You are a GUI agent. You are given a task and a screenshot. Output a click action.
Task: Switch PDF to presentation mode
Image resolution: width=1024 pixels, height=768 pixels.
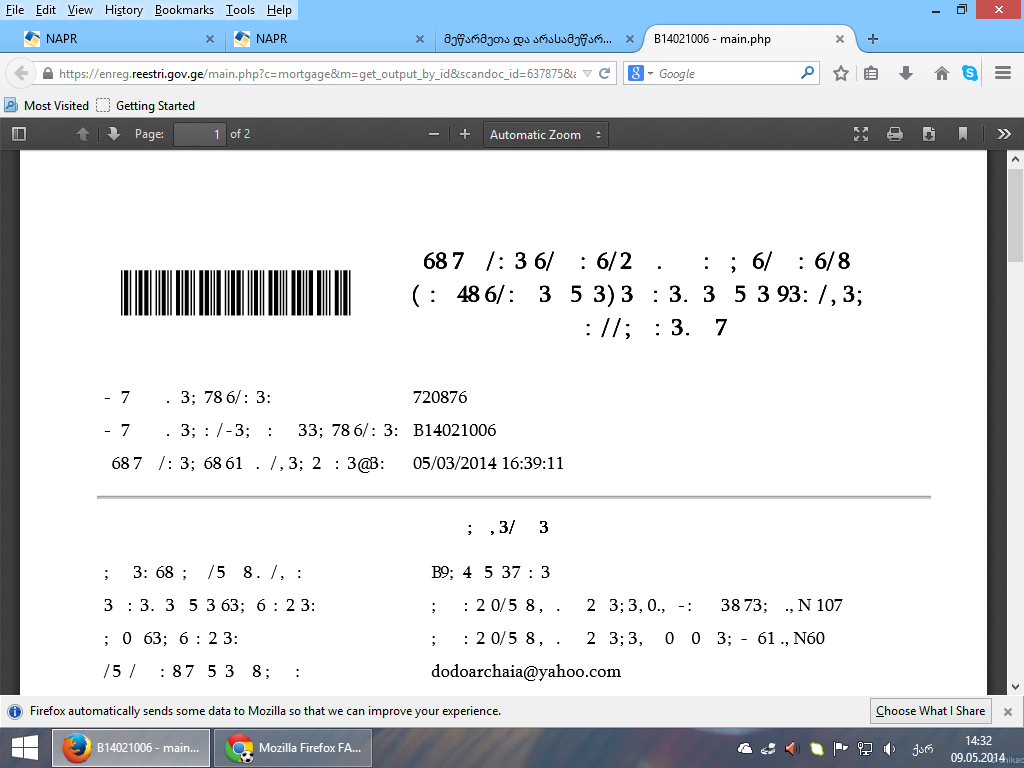coord(861,134)
